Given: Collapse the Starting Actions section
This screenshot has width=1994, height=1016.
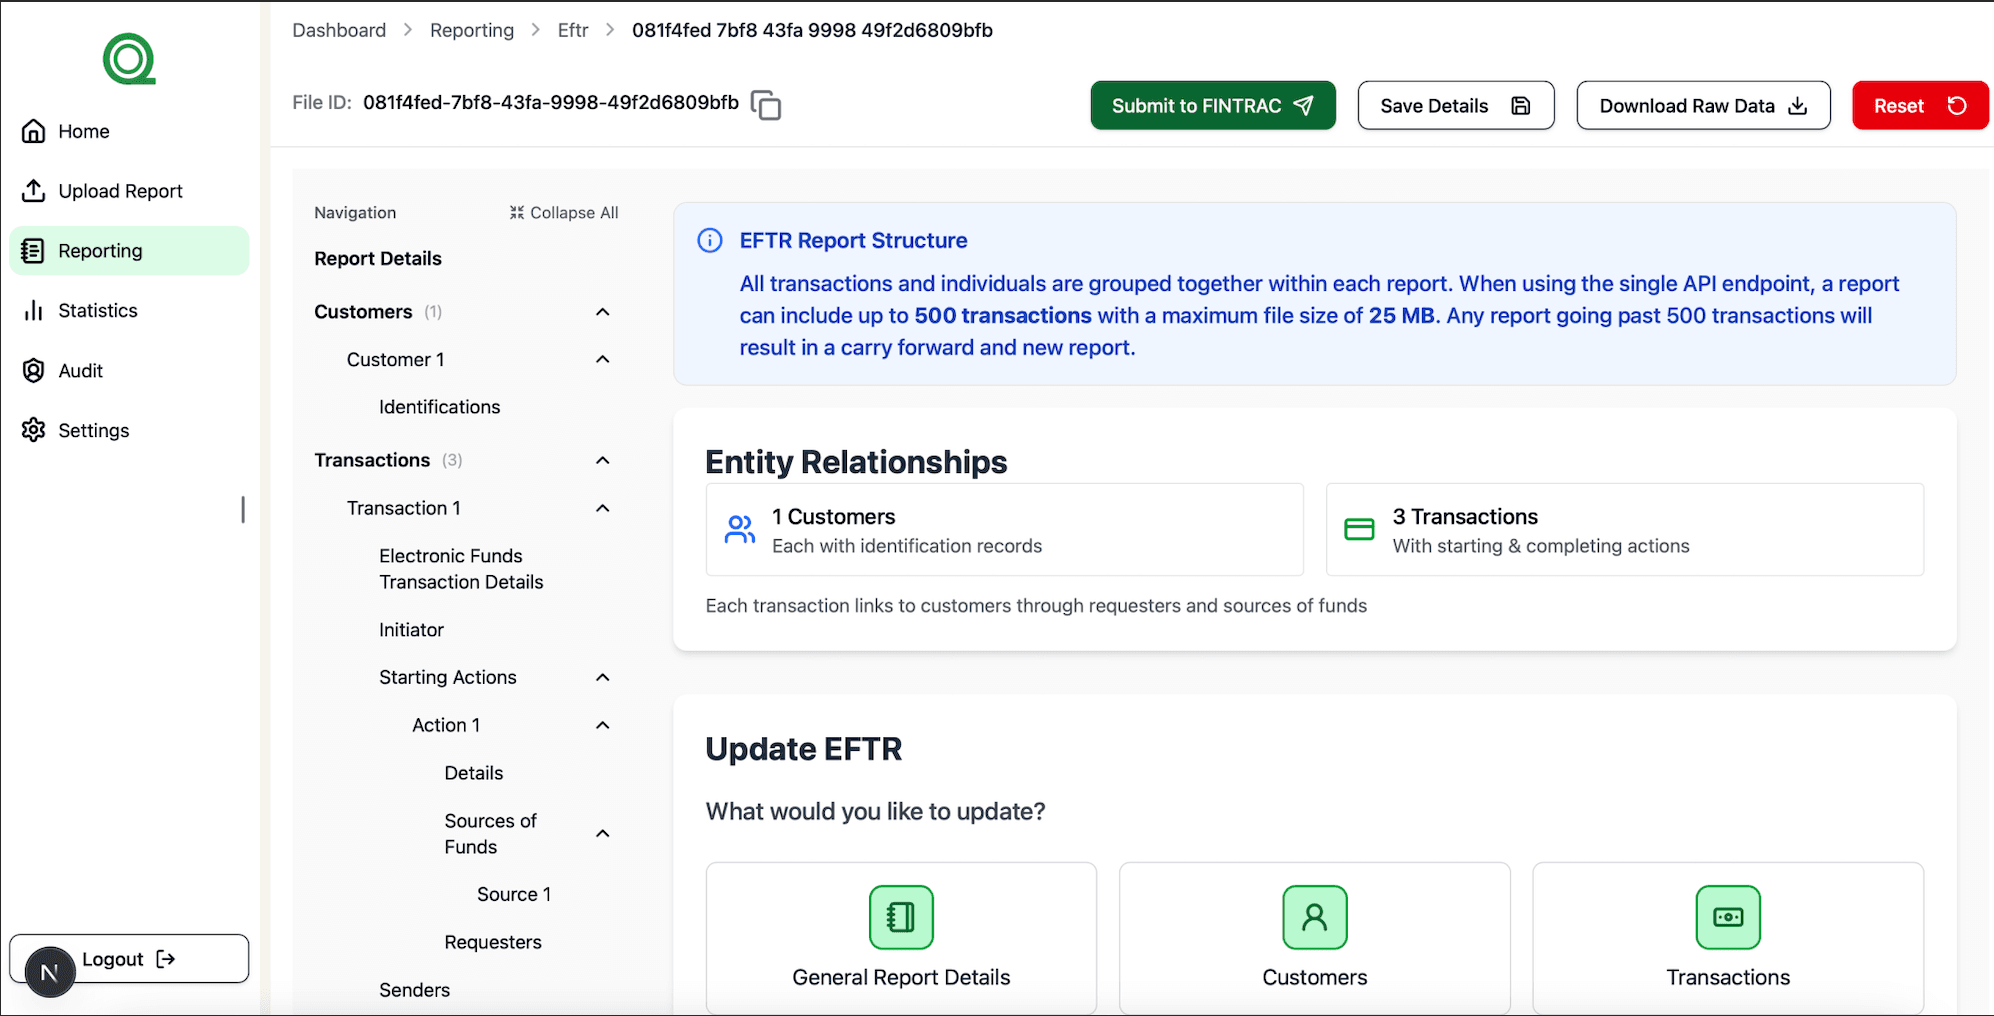Looking at the screenshot, I should 602,677.
